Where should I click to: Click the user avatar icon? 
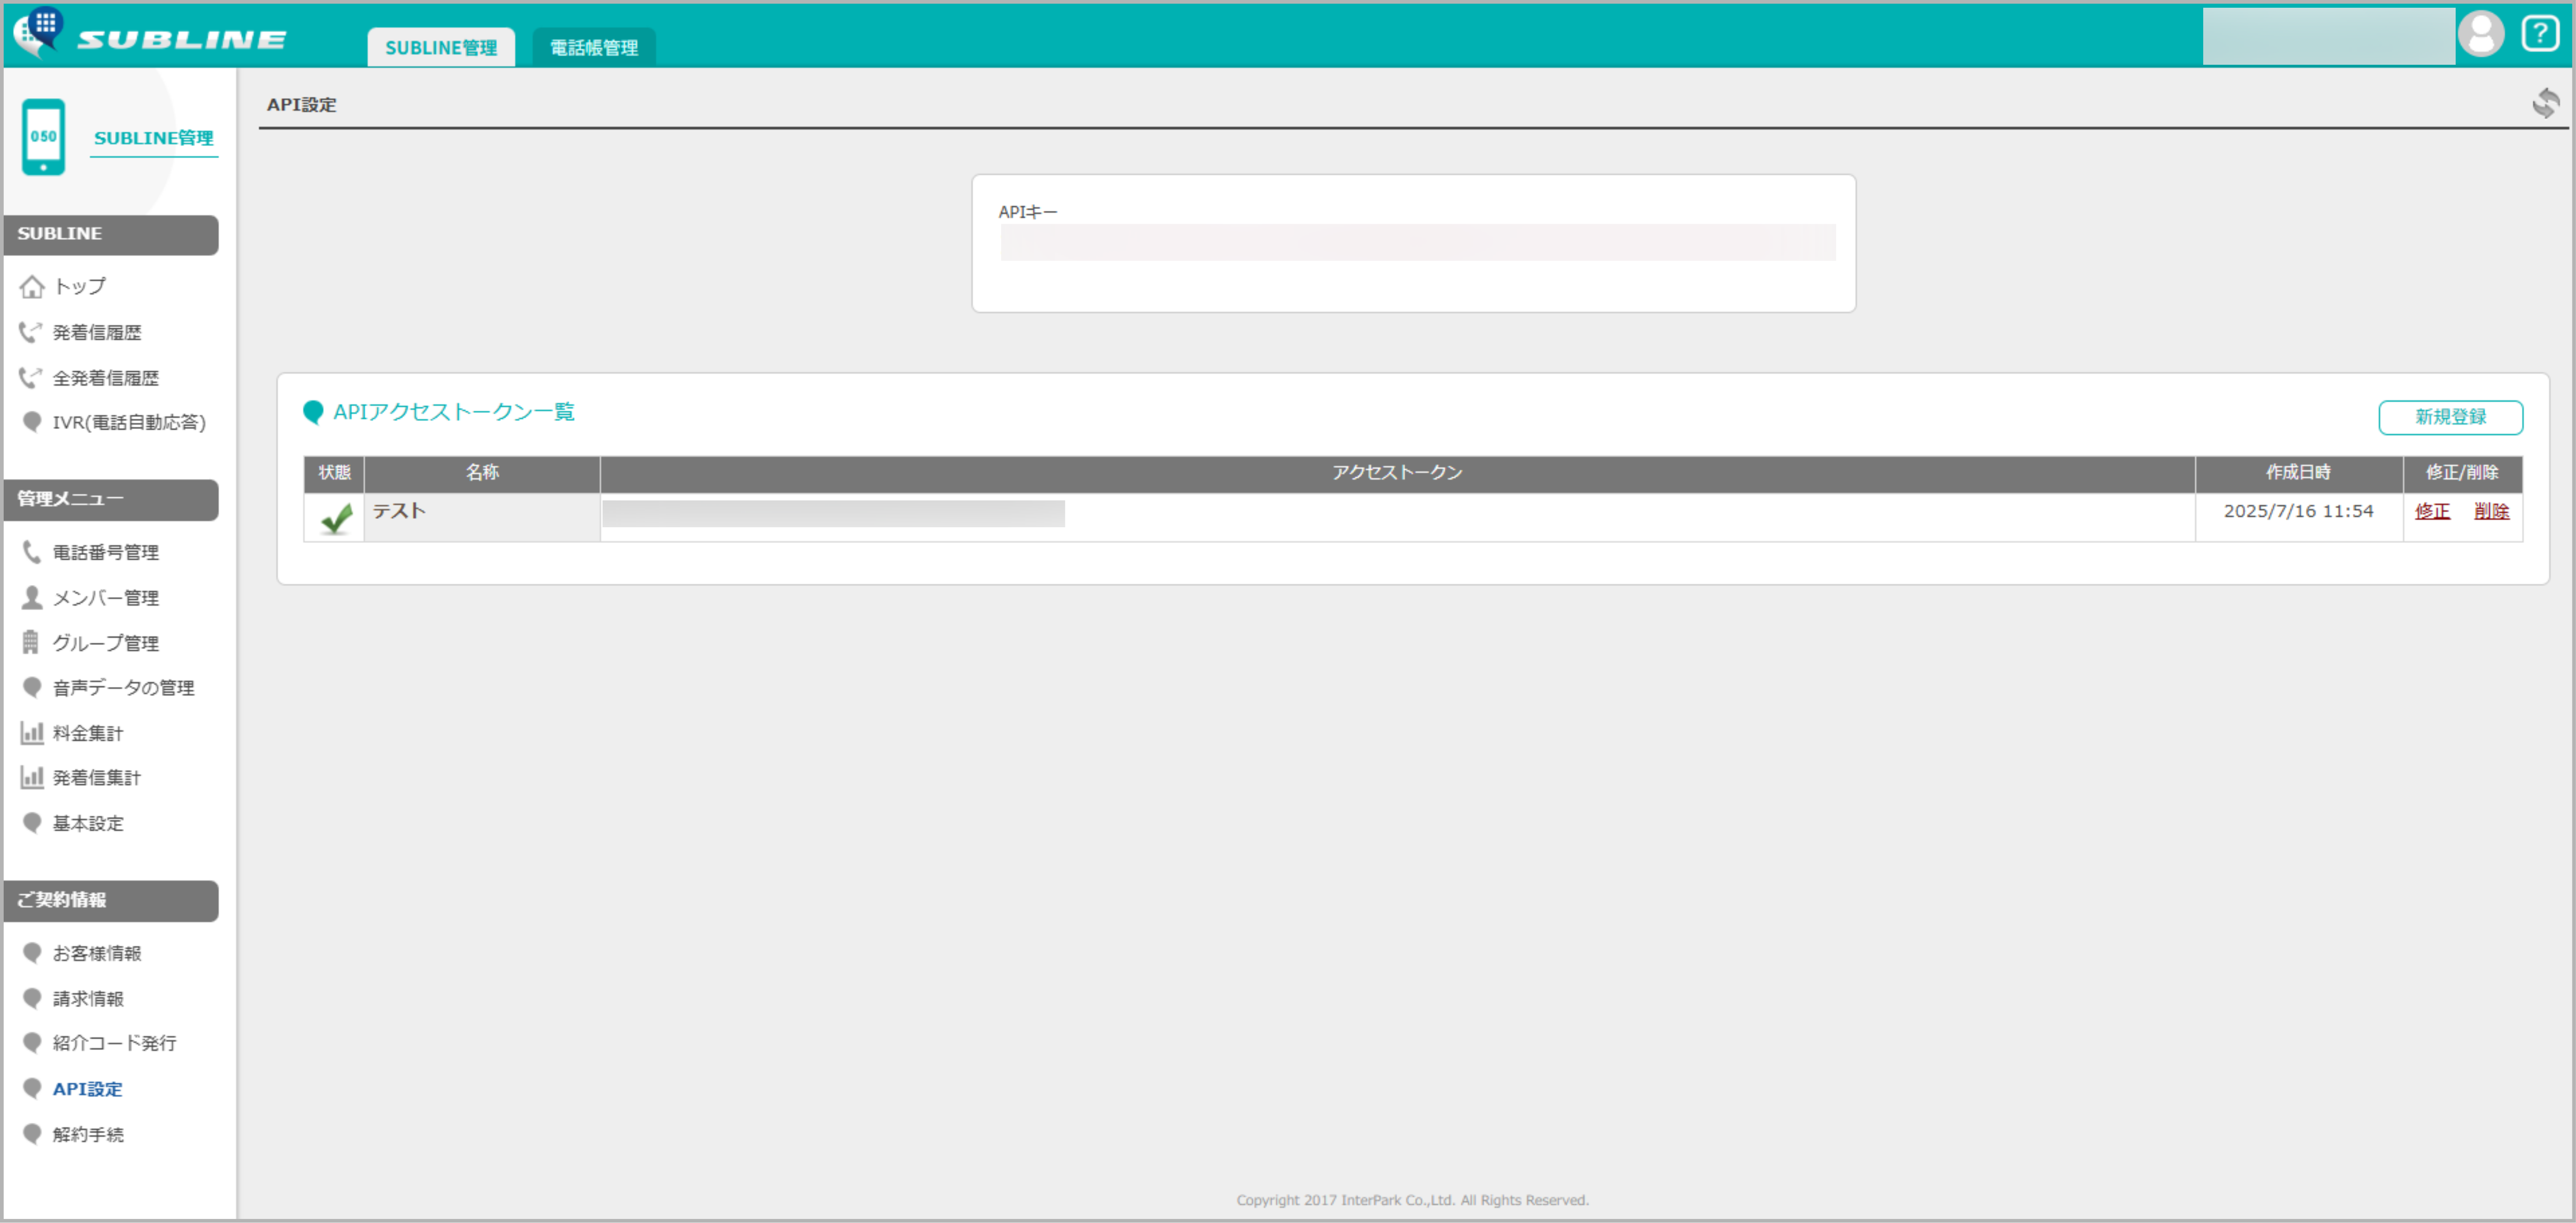[x=2481, y=33]
